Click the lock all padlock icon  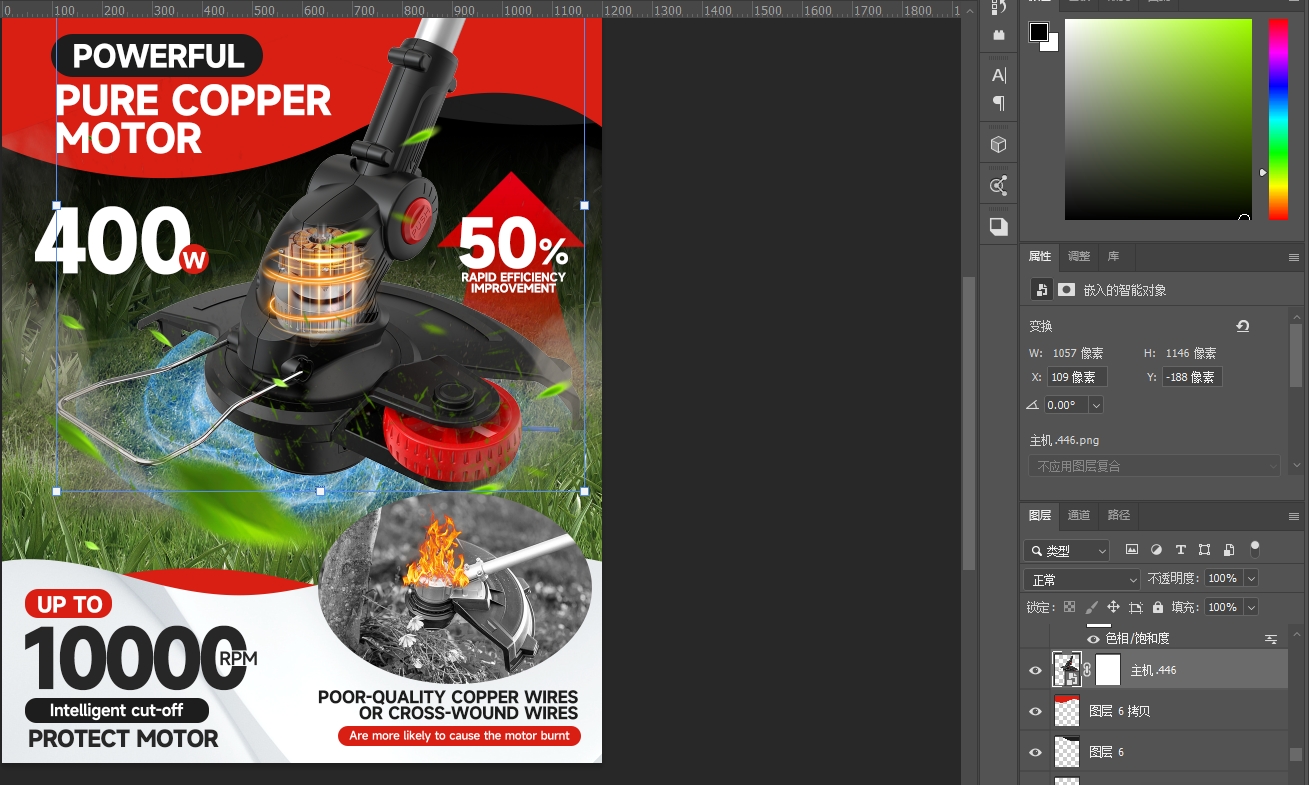(x=1158, y=607)
